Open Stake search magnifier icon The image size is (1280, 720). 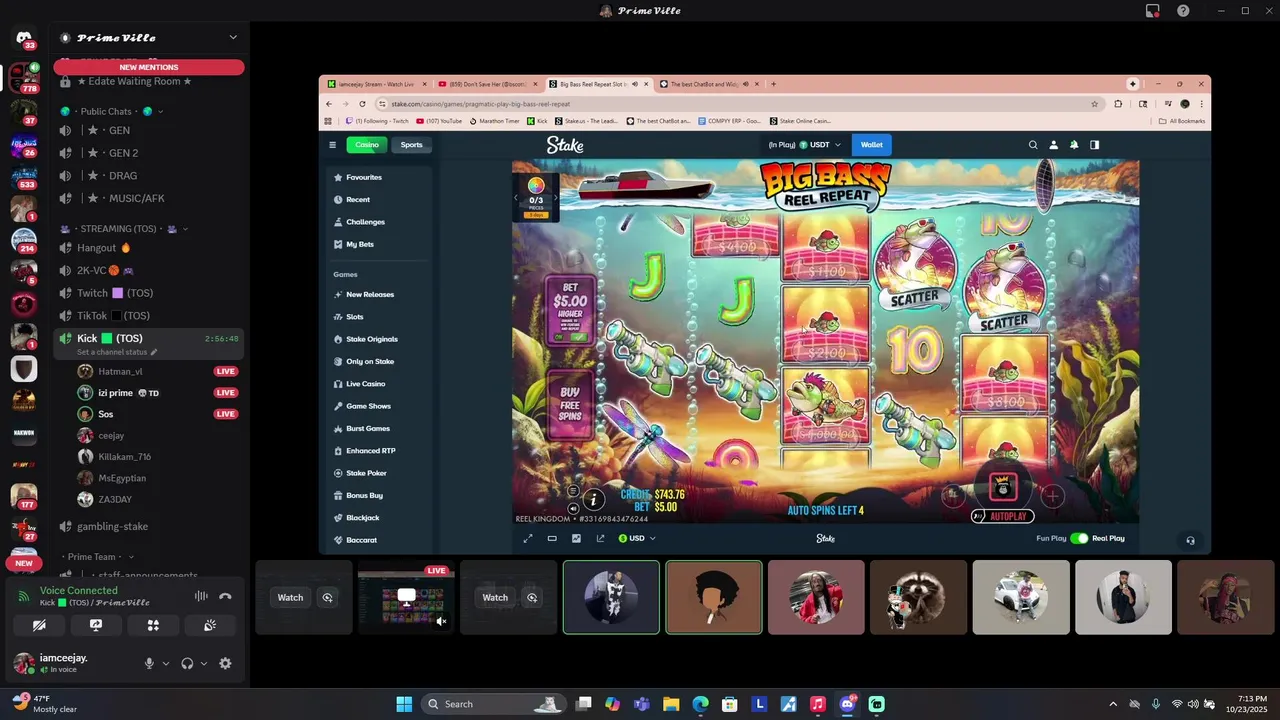[1033, 145]
